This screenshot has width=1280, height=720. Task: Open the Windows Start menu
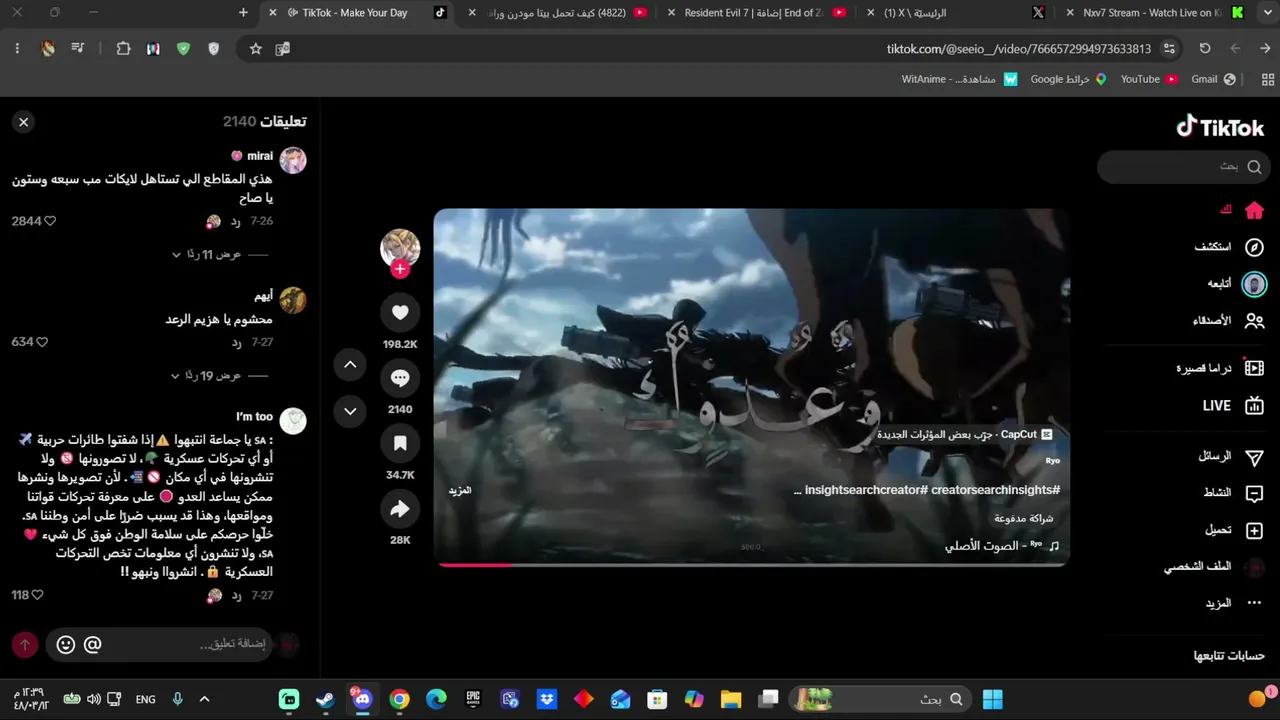[x=993, y=699]
